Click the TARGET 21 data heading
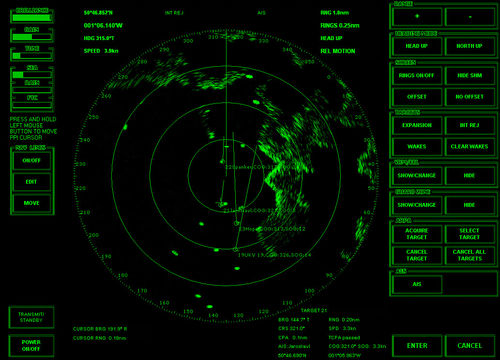Image resolution: width=500 pixels, height=360 pixels. pyautogui.click(x=314, y=311)
